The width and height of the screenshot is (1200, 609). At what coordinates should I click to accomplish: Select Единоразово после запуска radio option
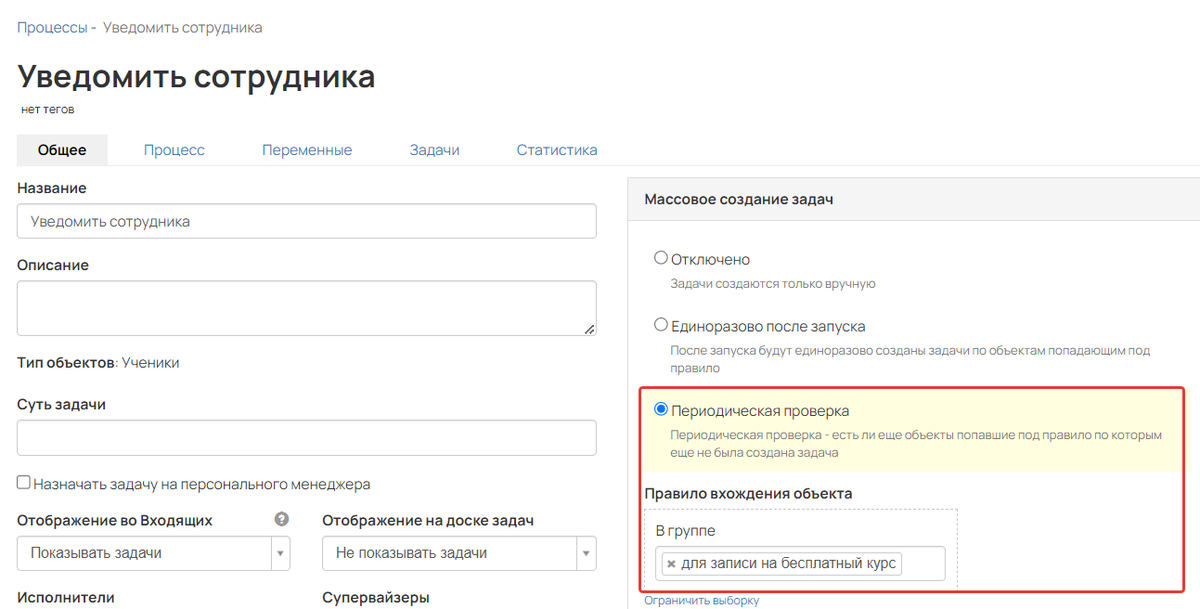point(660,325)
